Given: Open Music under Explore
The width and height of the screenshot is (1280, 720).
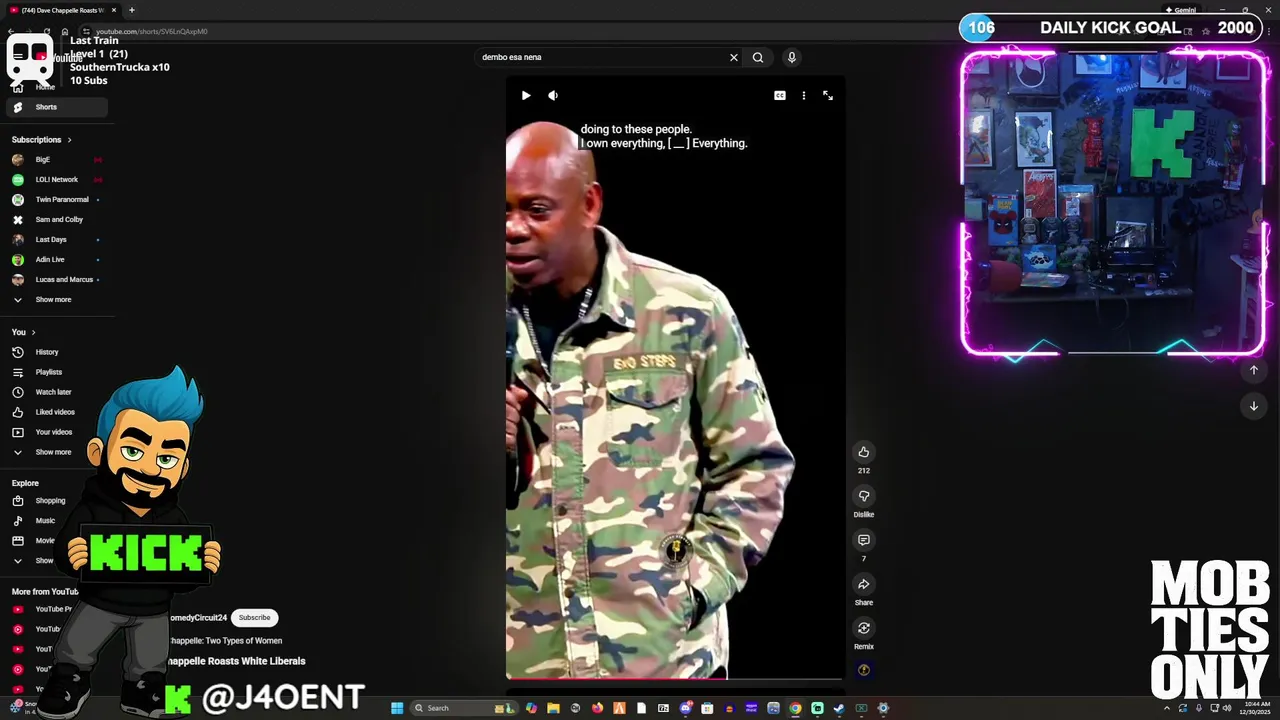Looking at the screenshot, I should tap(45, 521).
